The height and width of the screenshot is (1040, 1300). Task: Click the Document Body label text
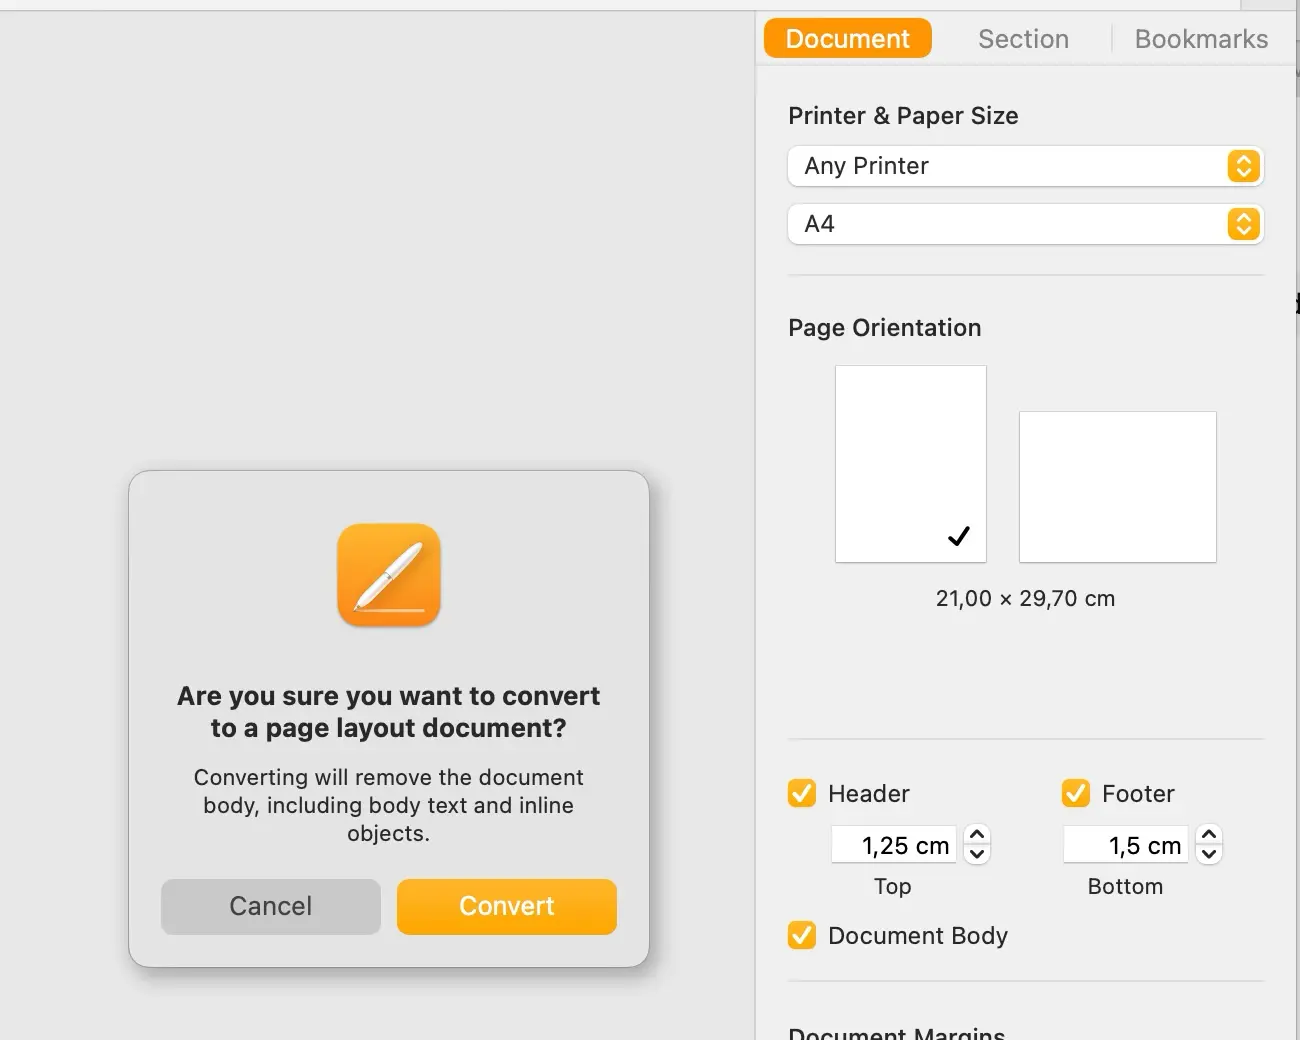(917, 935)
